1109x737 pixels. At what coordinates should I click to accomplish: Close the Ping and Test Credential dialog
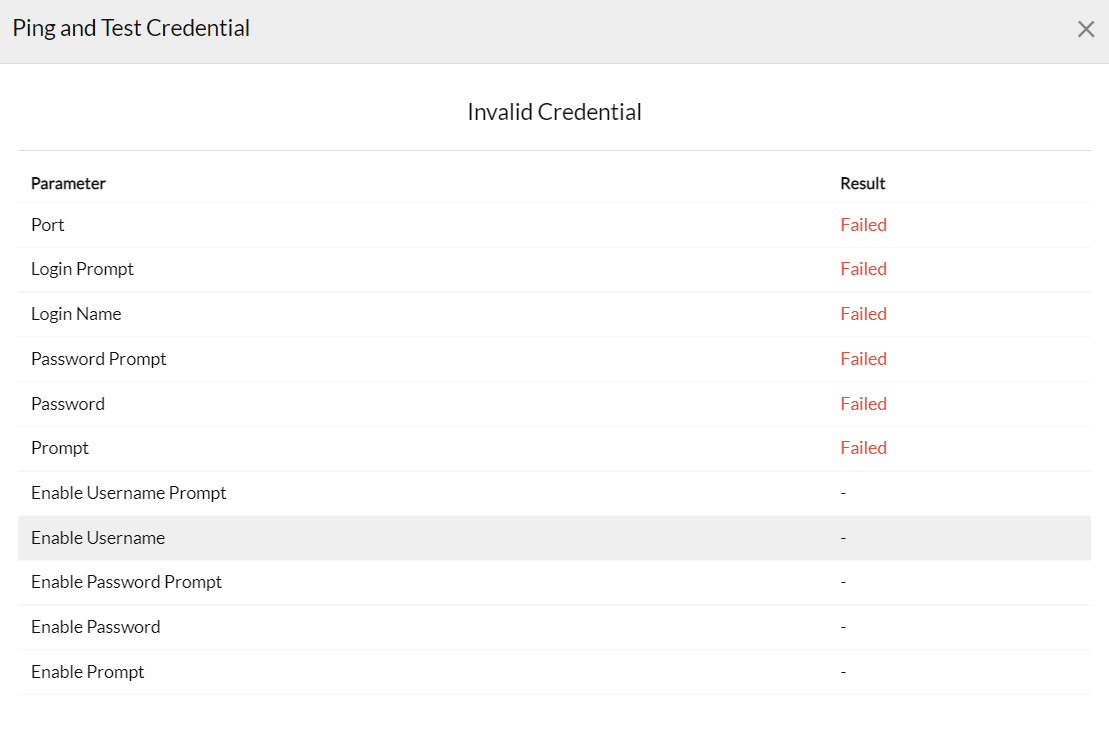1086,29
